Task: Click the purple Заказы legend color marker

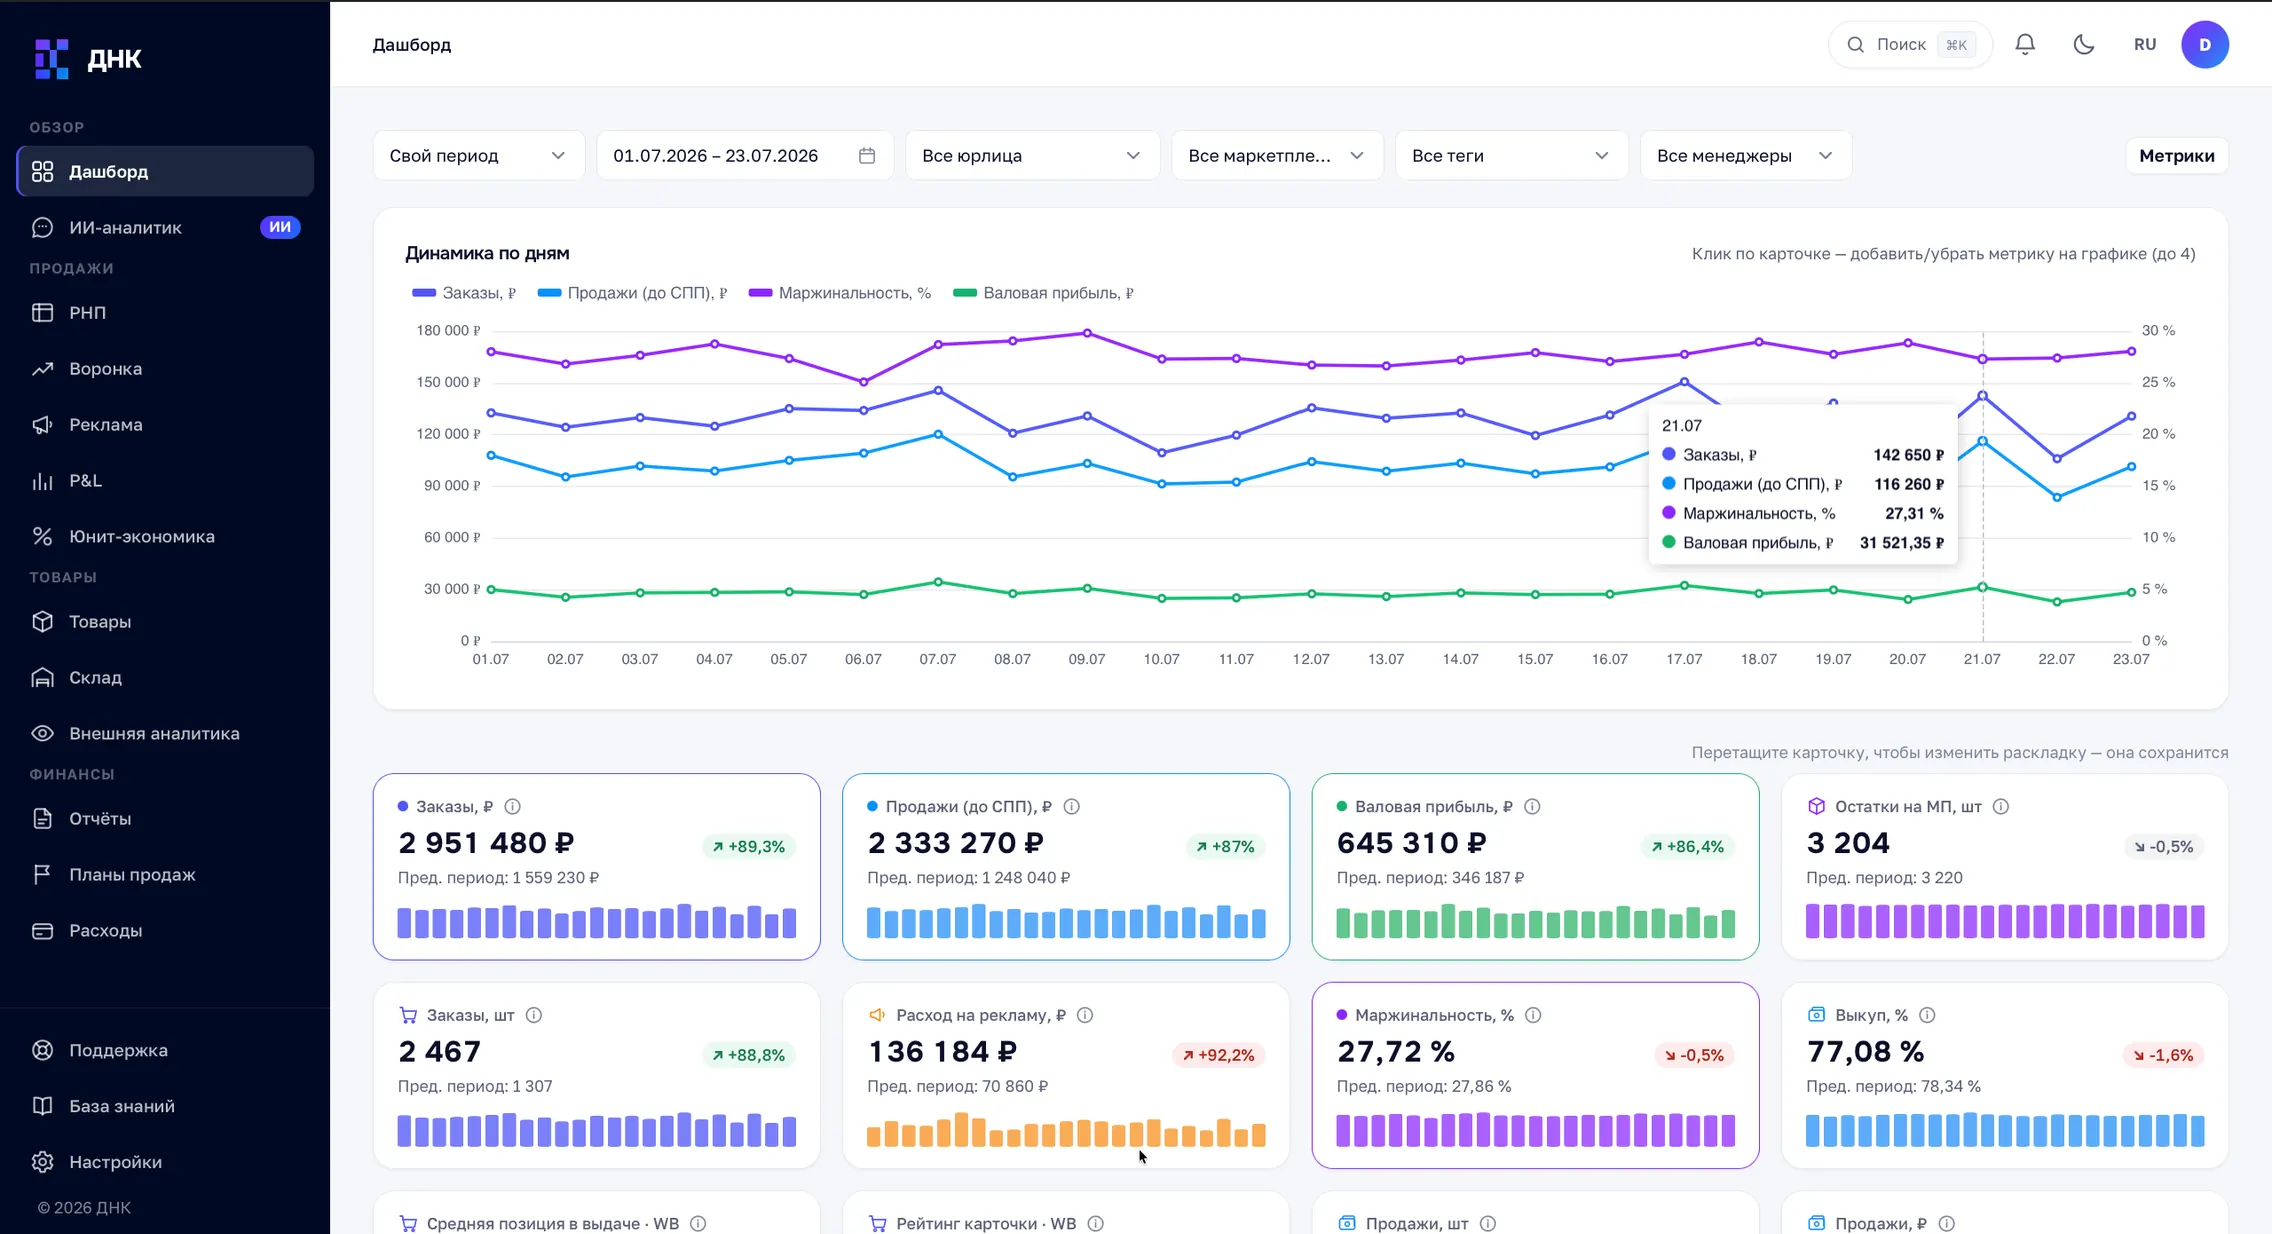Action: point(424,293)
